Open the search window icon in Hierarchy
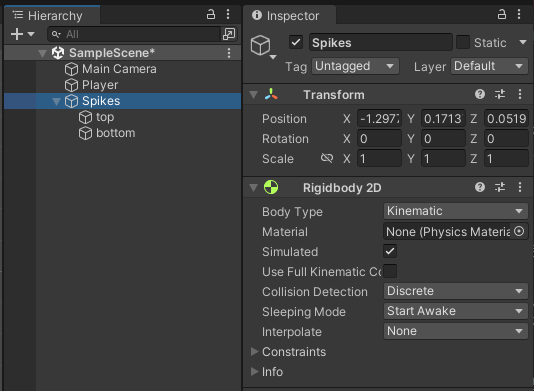The image size is (534, 391). click(229, 34)
